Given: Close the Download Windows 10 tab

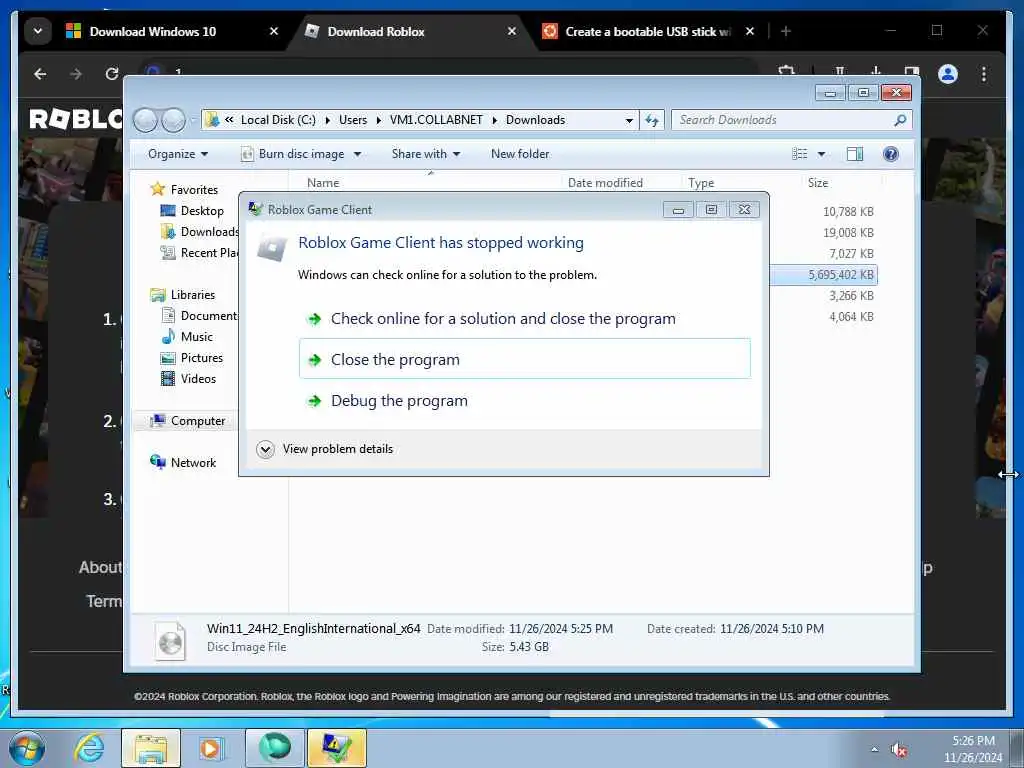Looking at the screenshot, I should click(274, 31).
